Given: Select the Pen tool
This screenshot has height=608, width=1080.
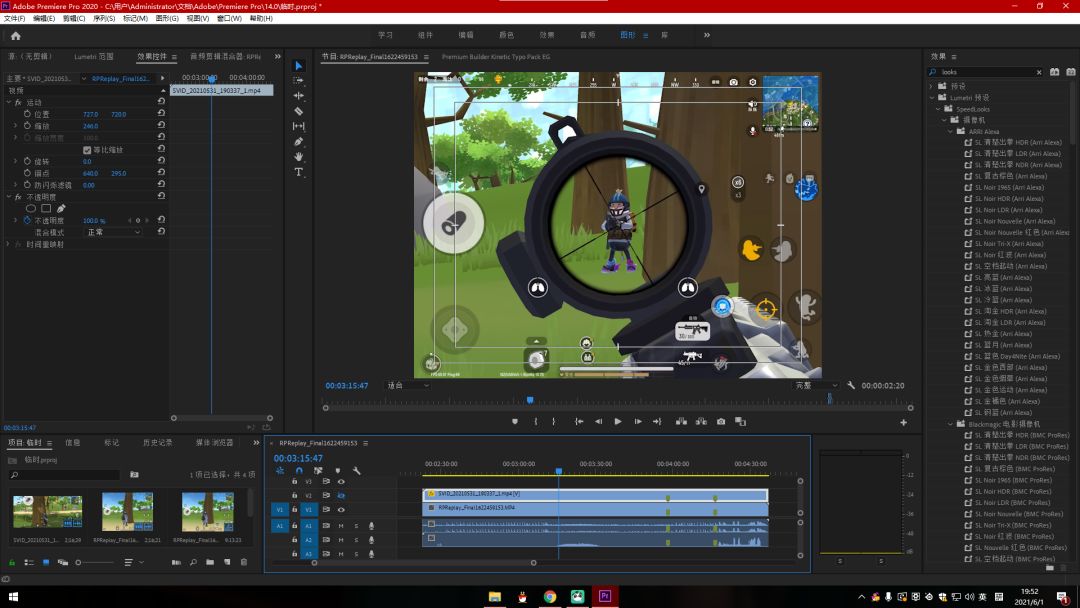Looking at the screenshot, I should pos(298,142).
